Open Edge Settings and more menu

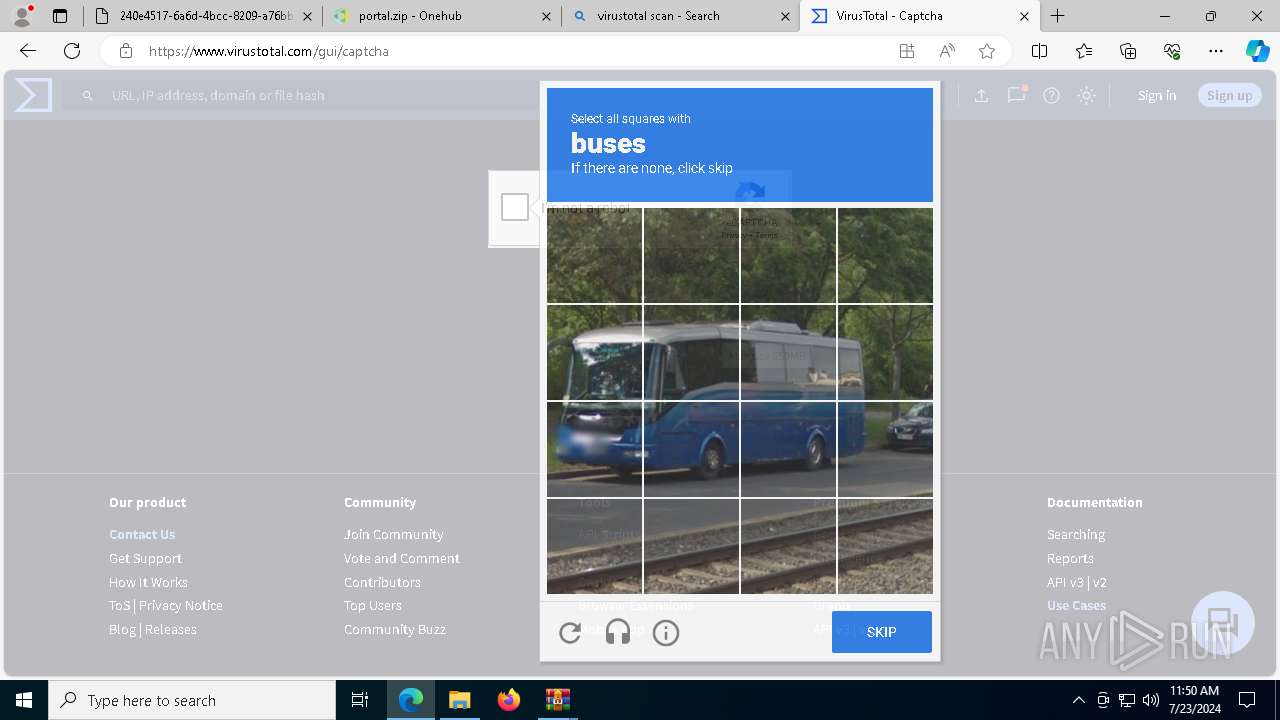coord(1216,51)
